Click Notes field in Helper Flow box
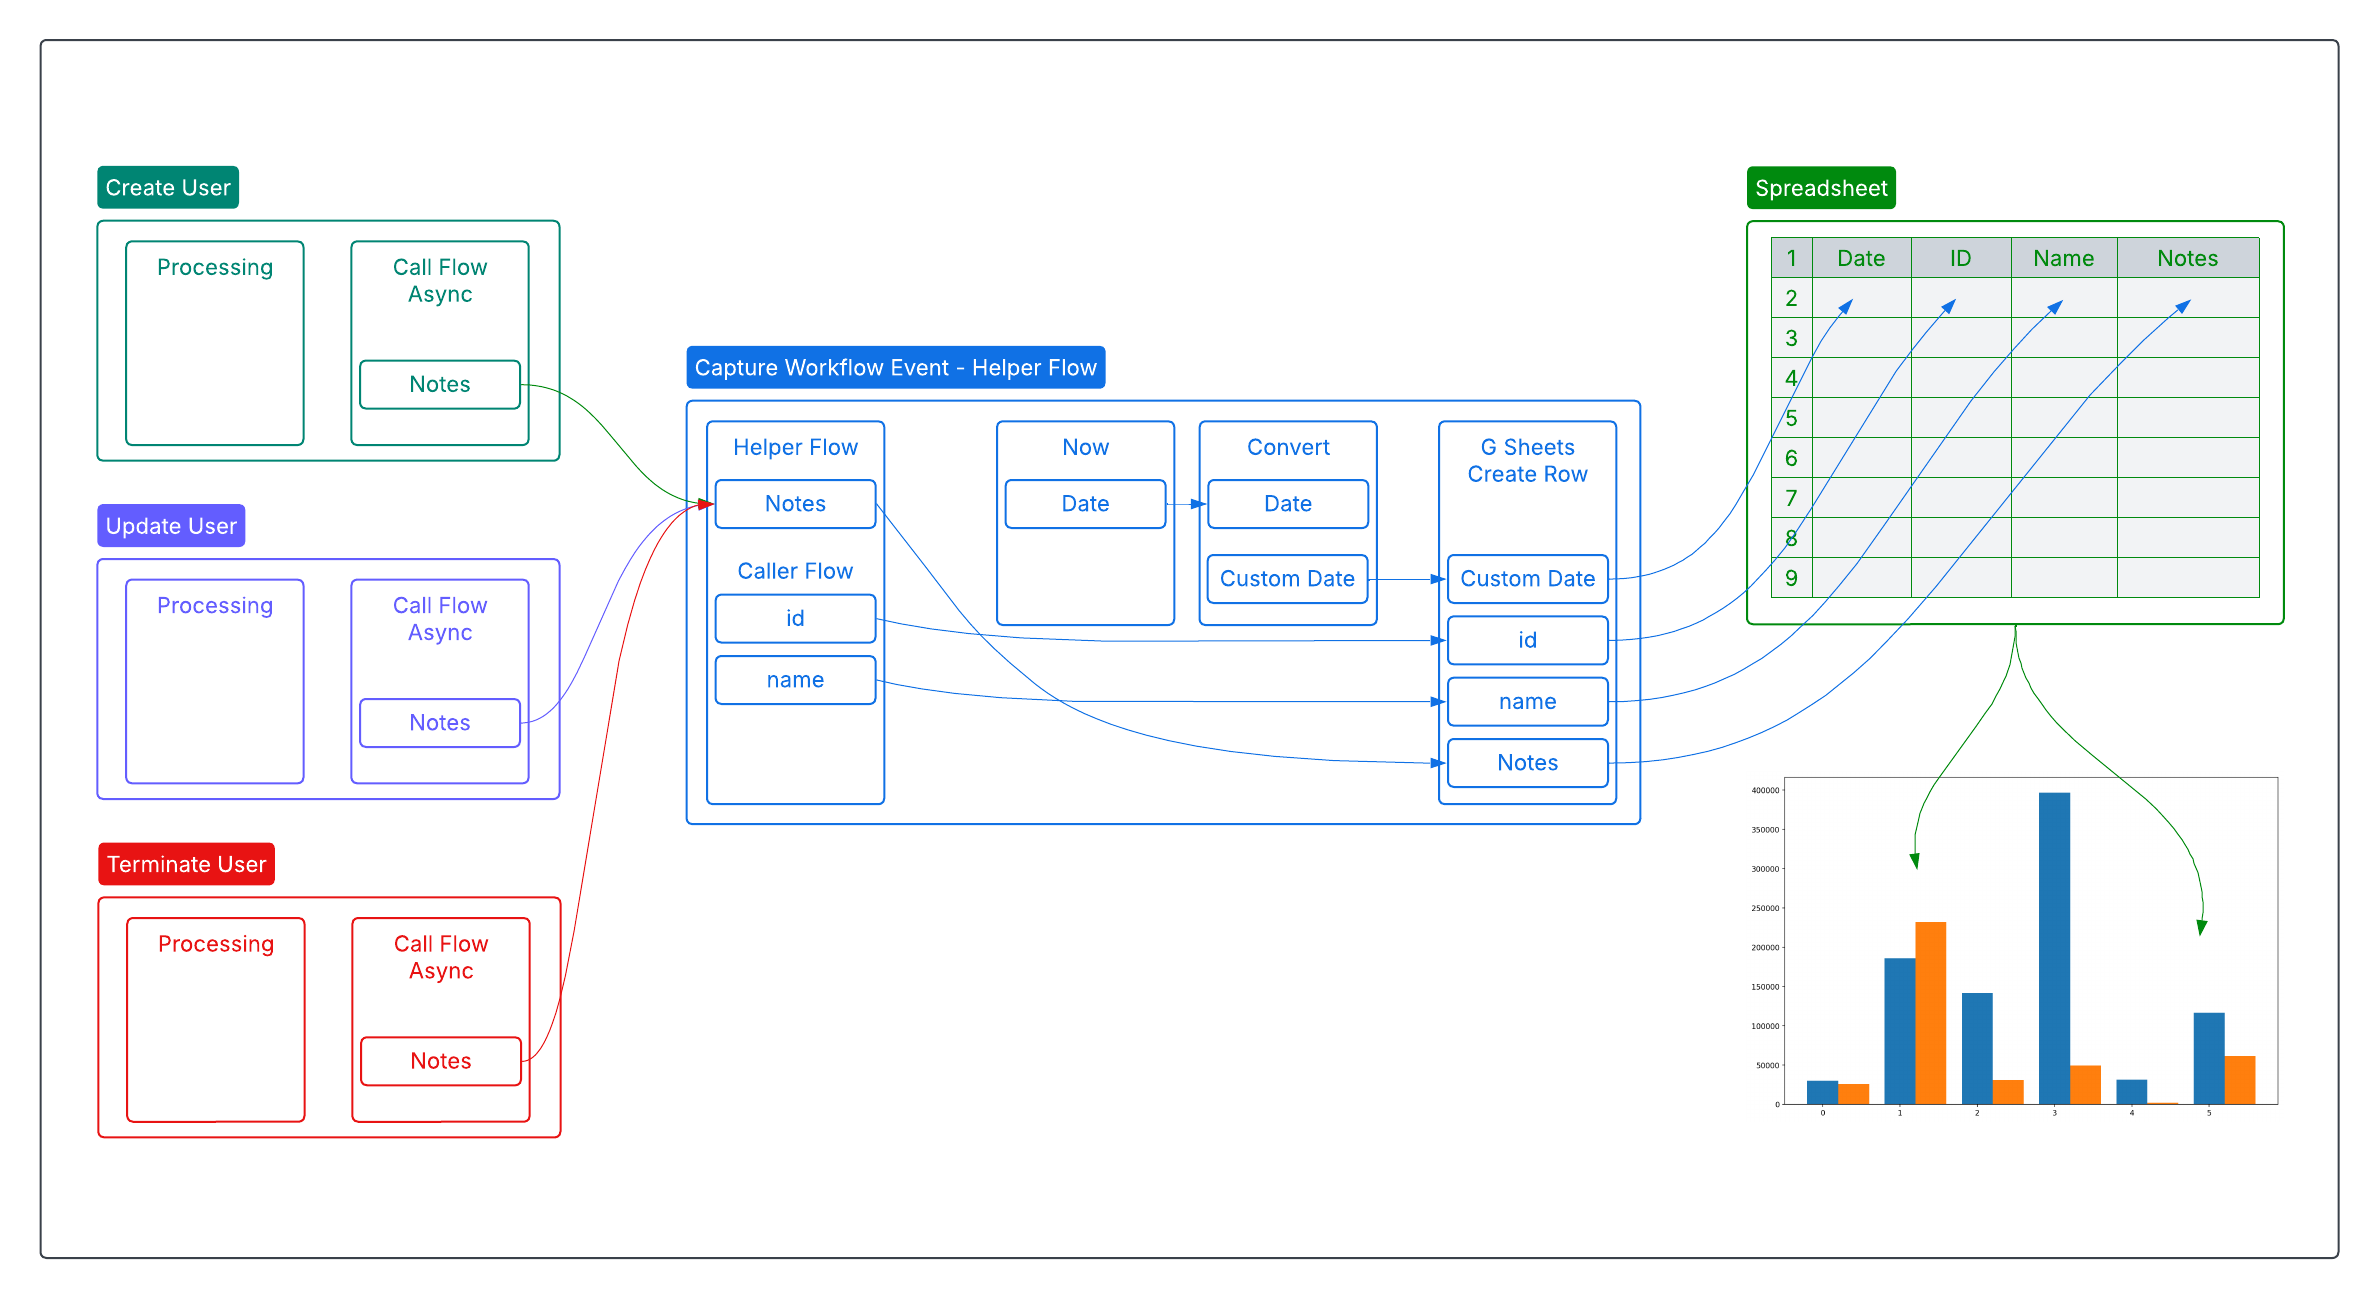 pos(795,504)
